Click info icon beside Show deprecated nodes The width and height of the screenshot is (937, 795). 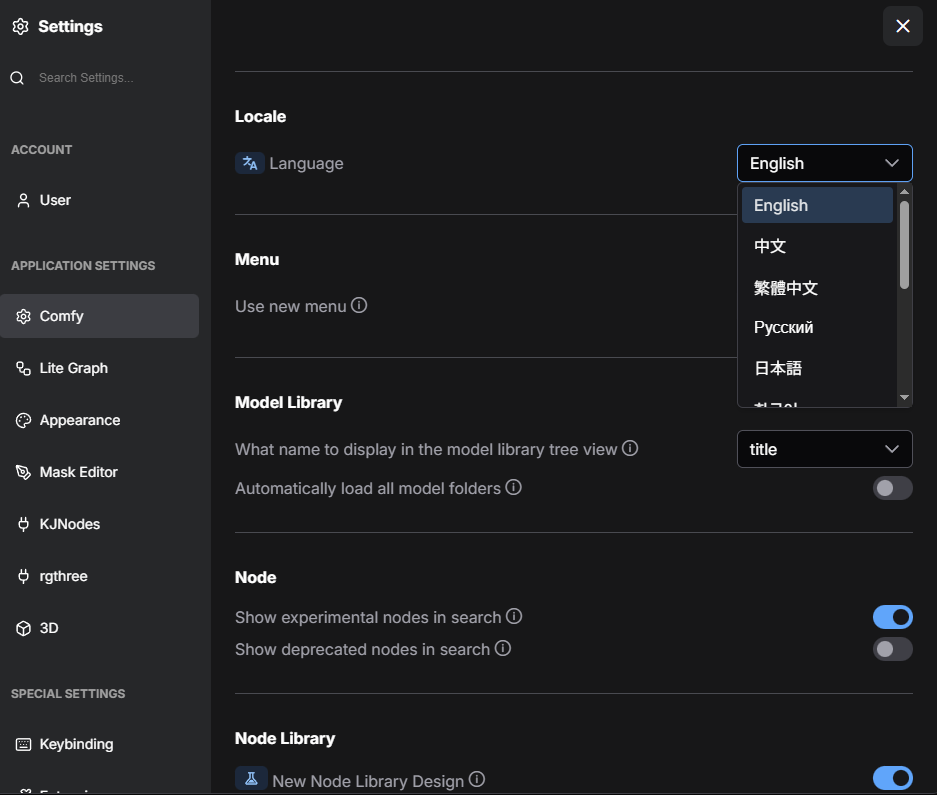click(503, 649)
